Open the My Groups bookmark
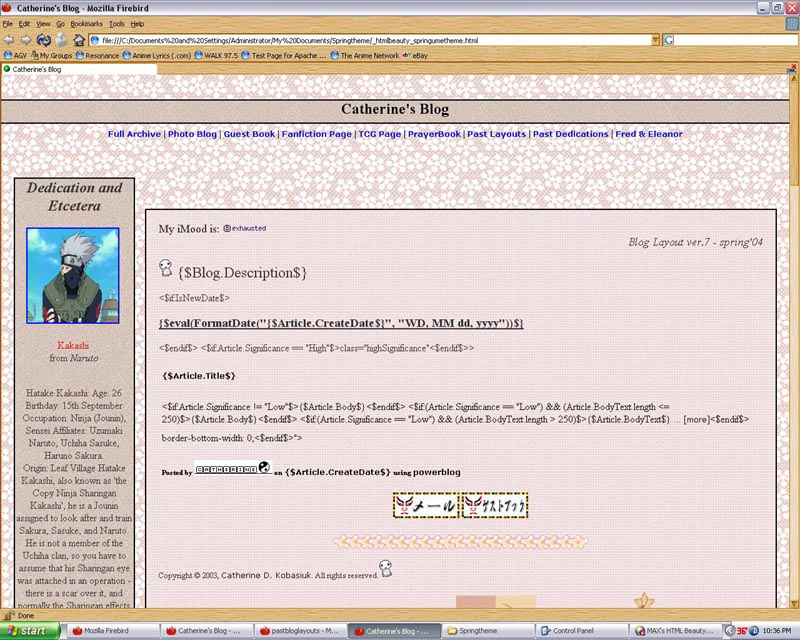 click(52, 56)
